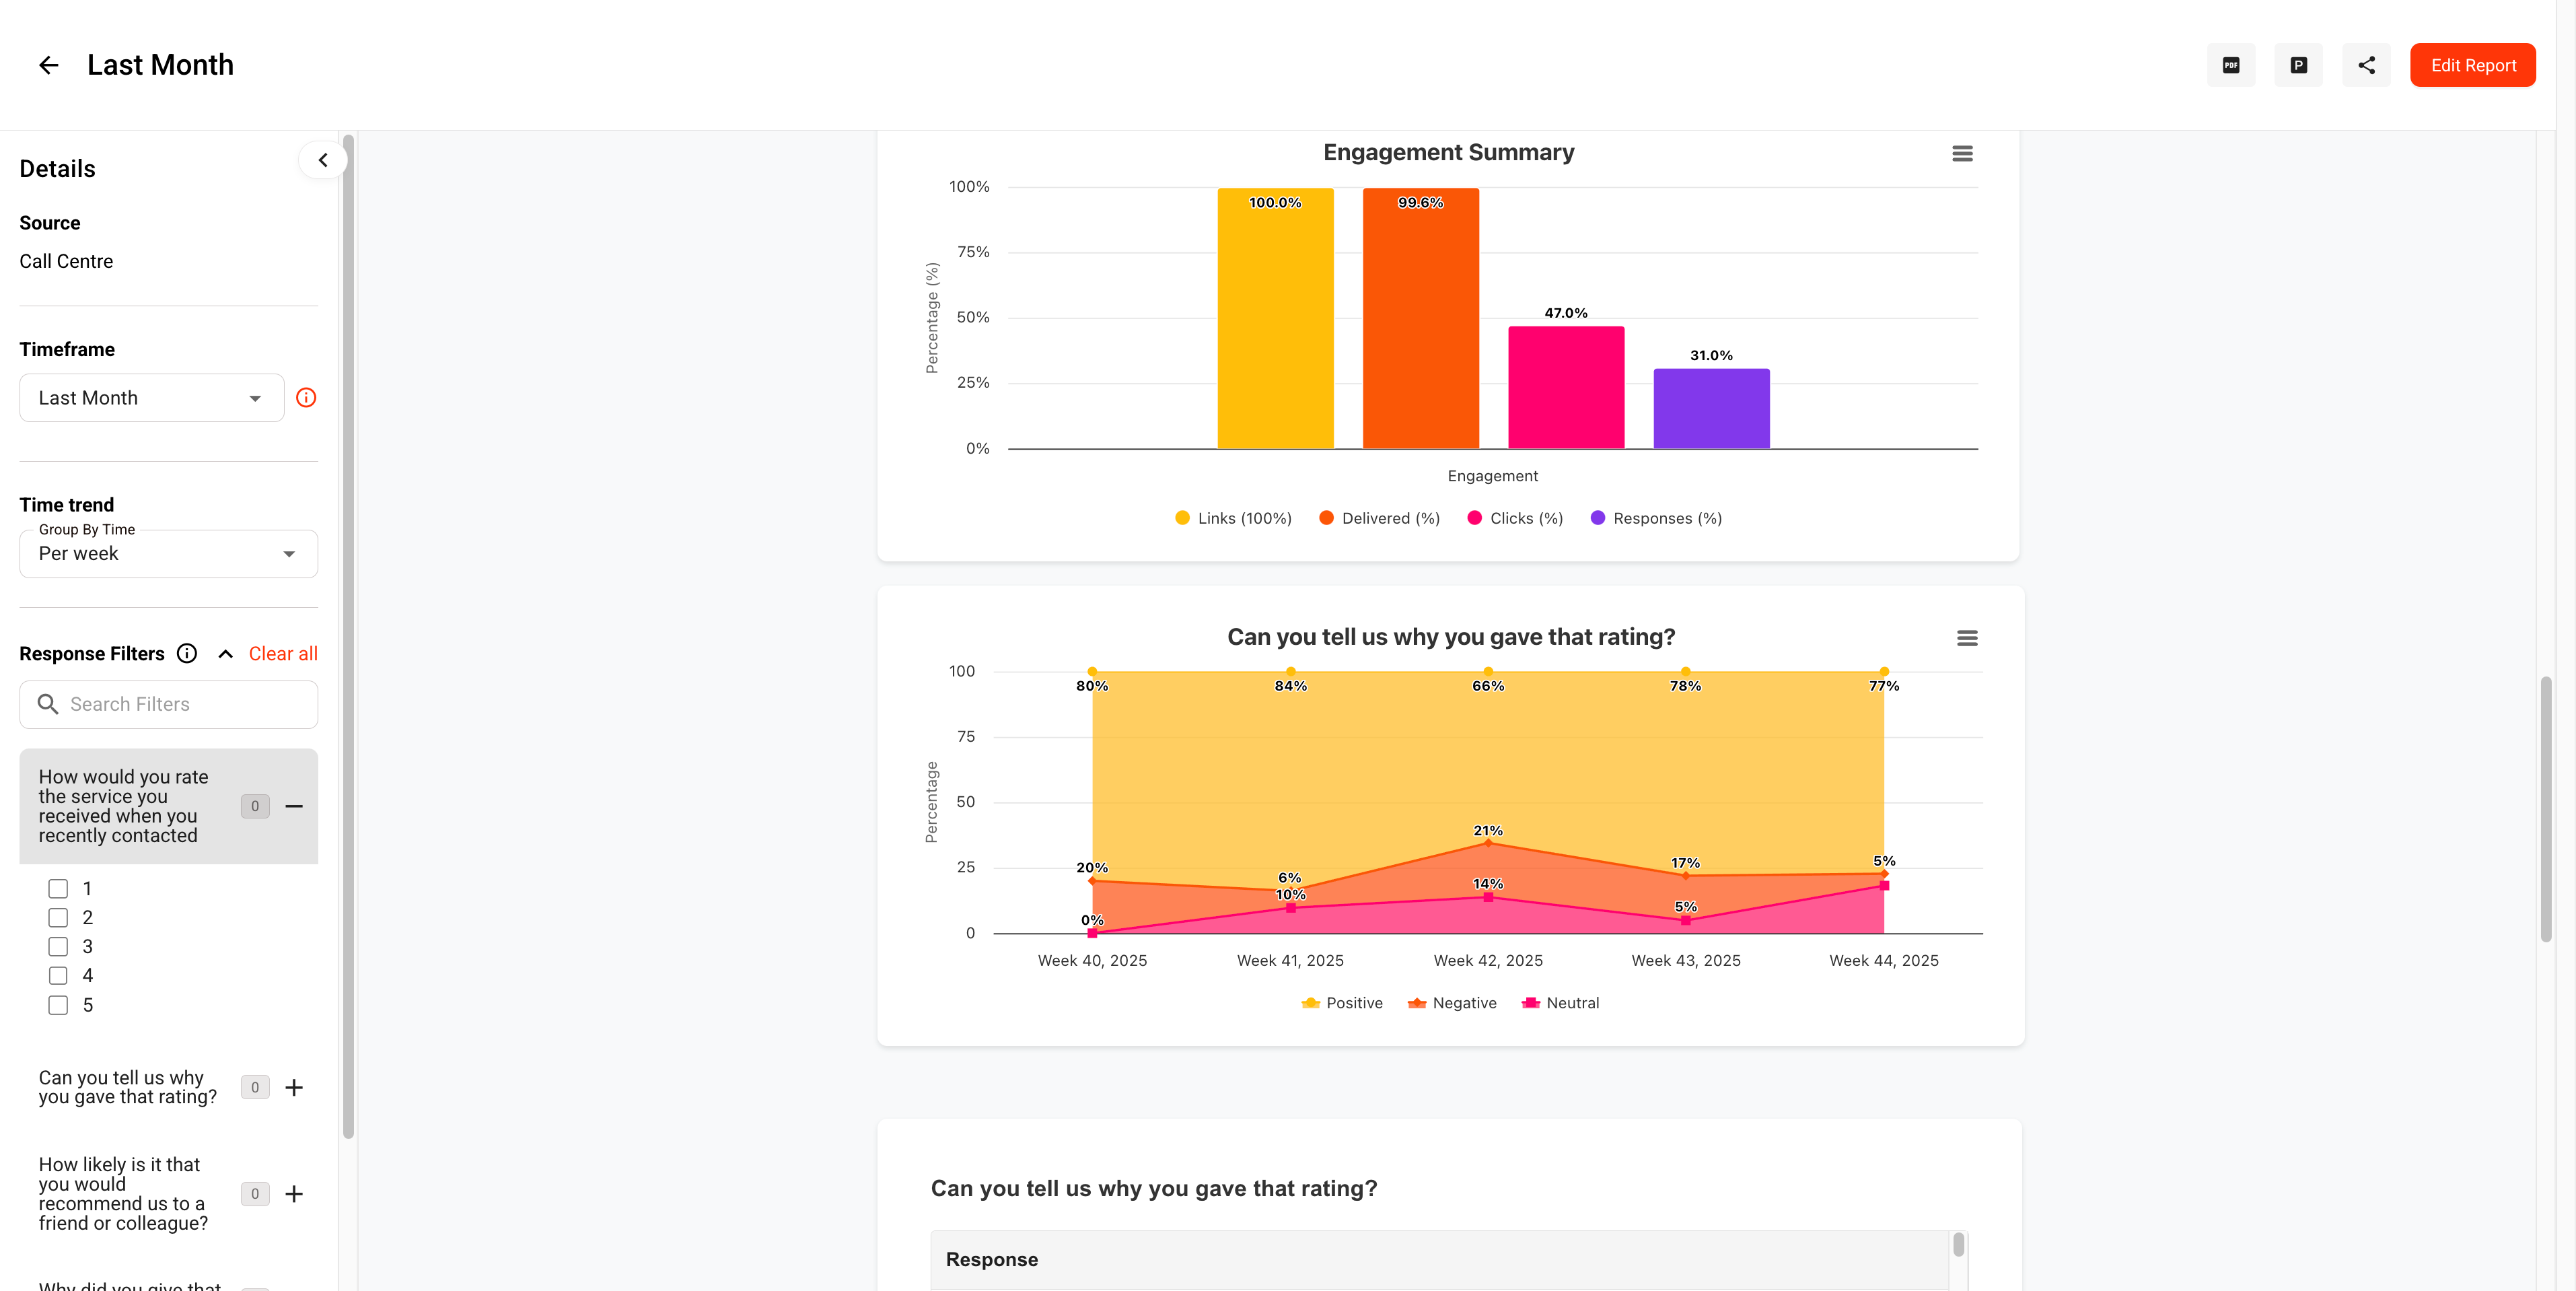The height and width of the screenshot is (1291, 2576).
Task: Click the Search Filters input field
Action: click(168, 704)
